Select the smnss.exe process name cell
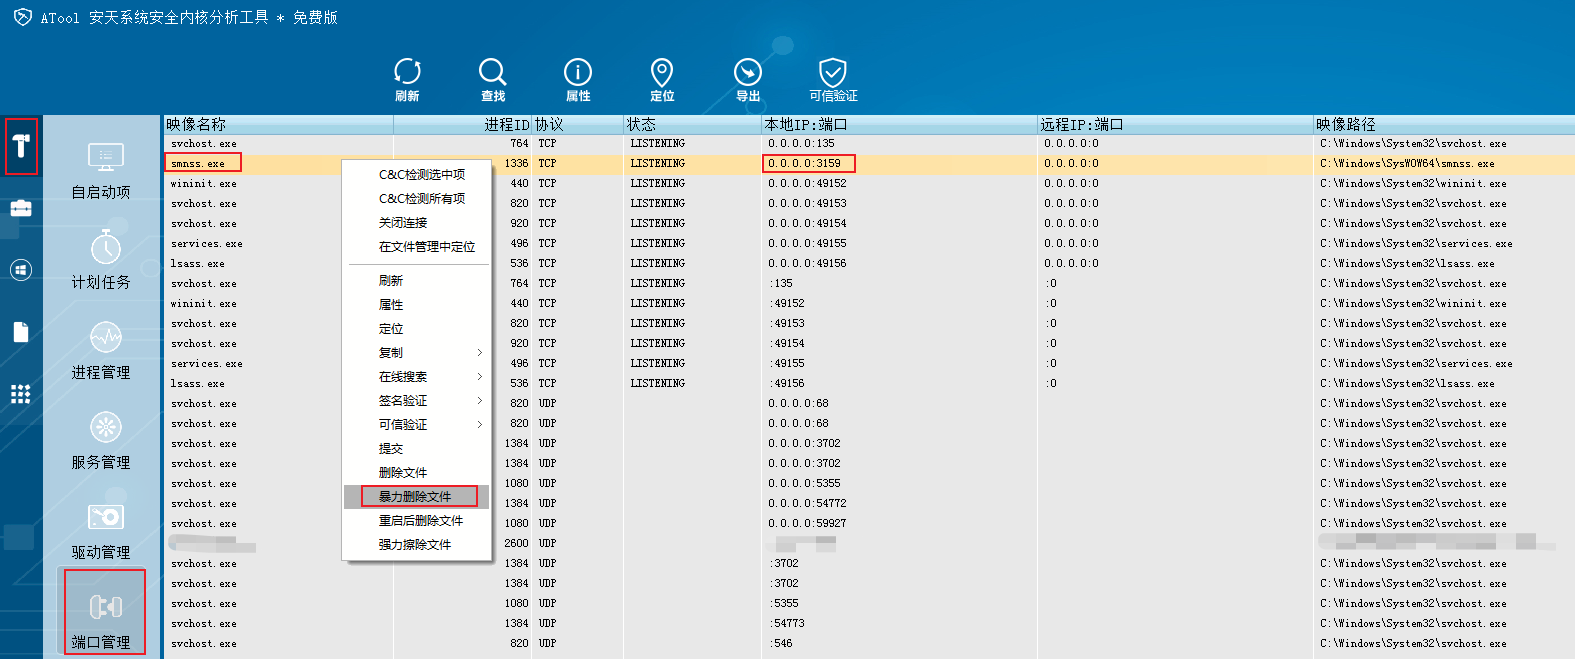This screenshot has height=659, width=1575. (x=198, y=164)
